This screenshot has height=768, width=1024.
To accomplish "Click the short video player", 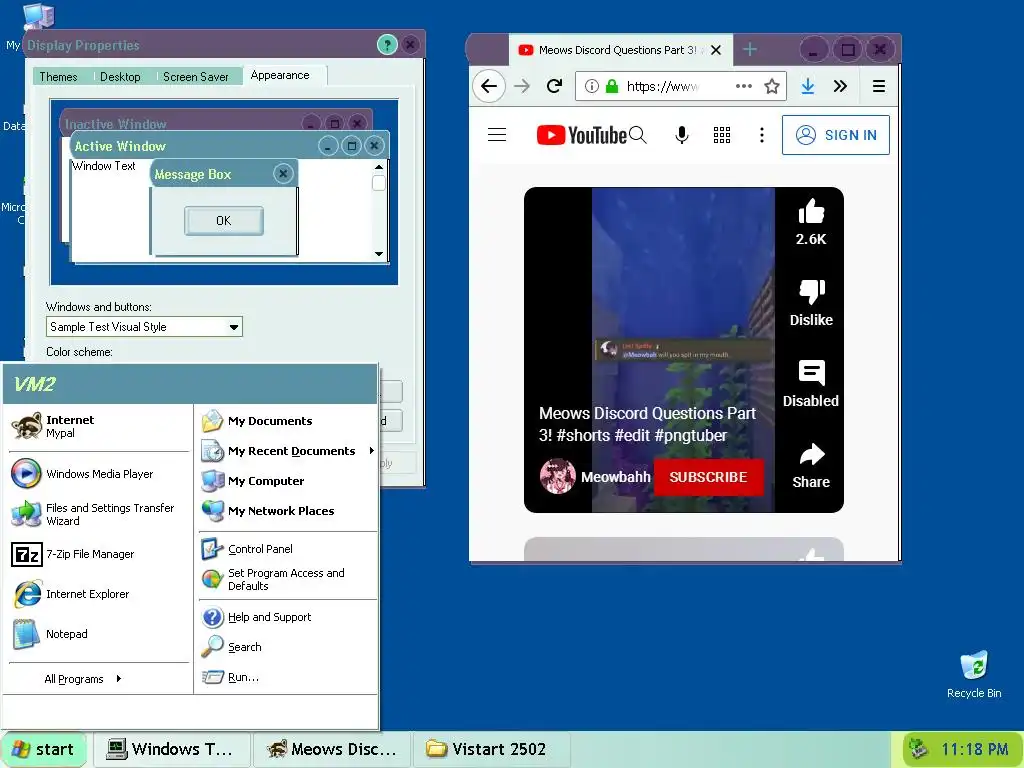I will pyautogui.click(x=683, y=349).
